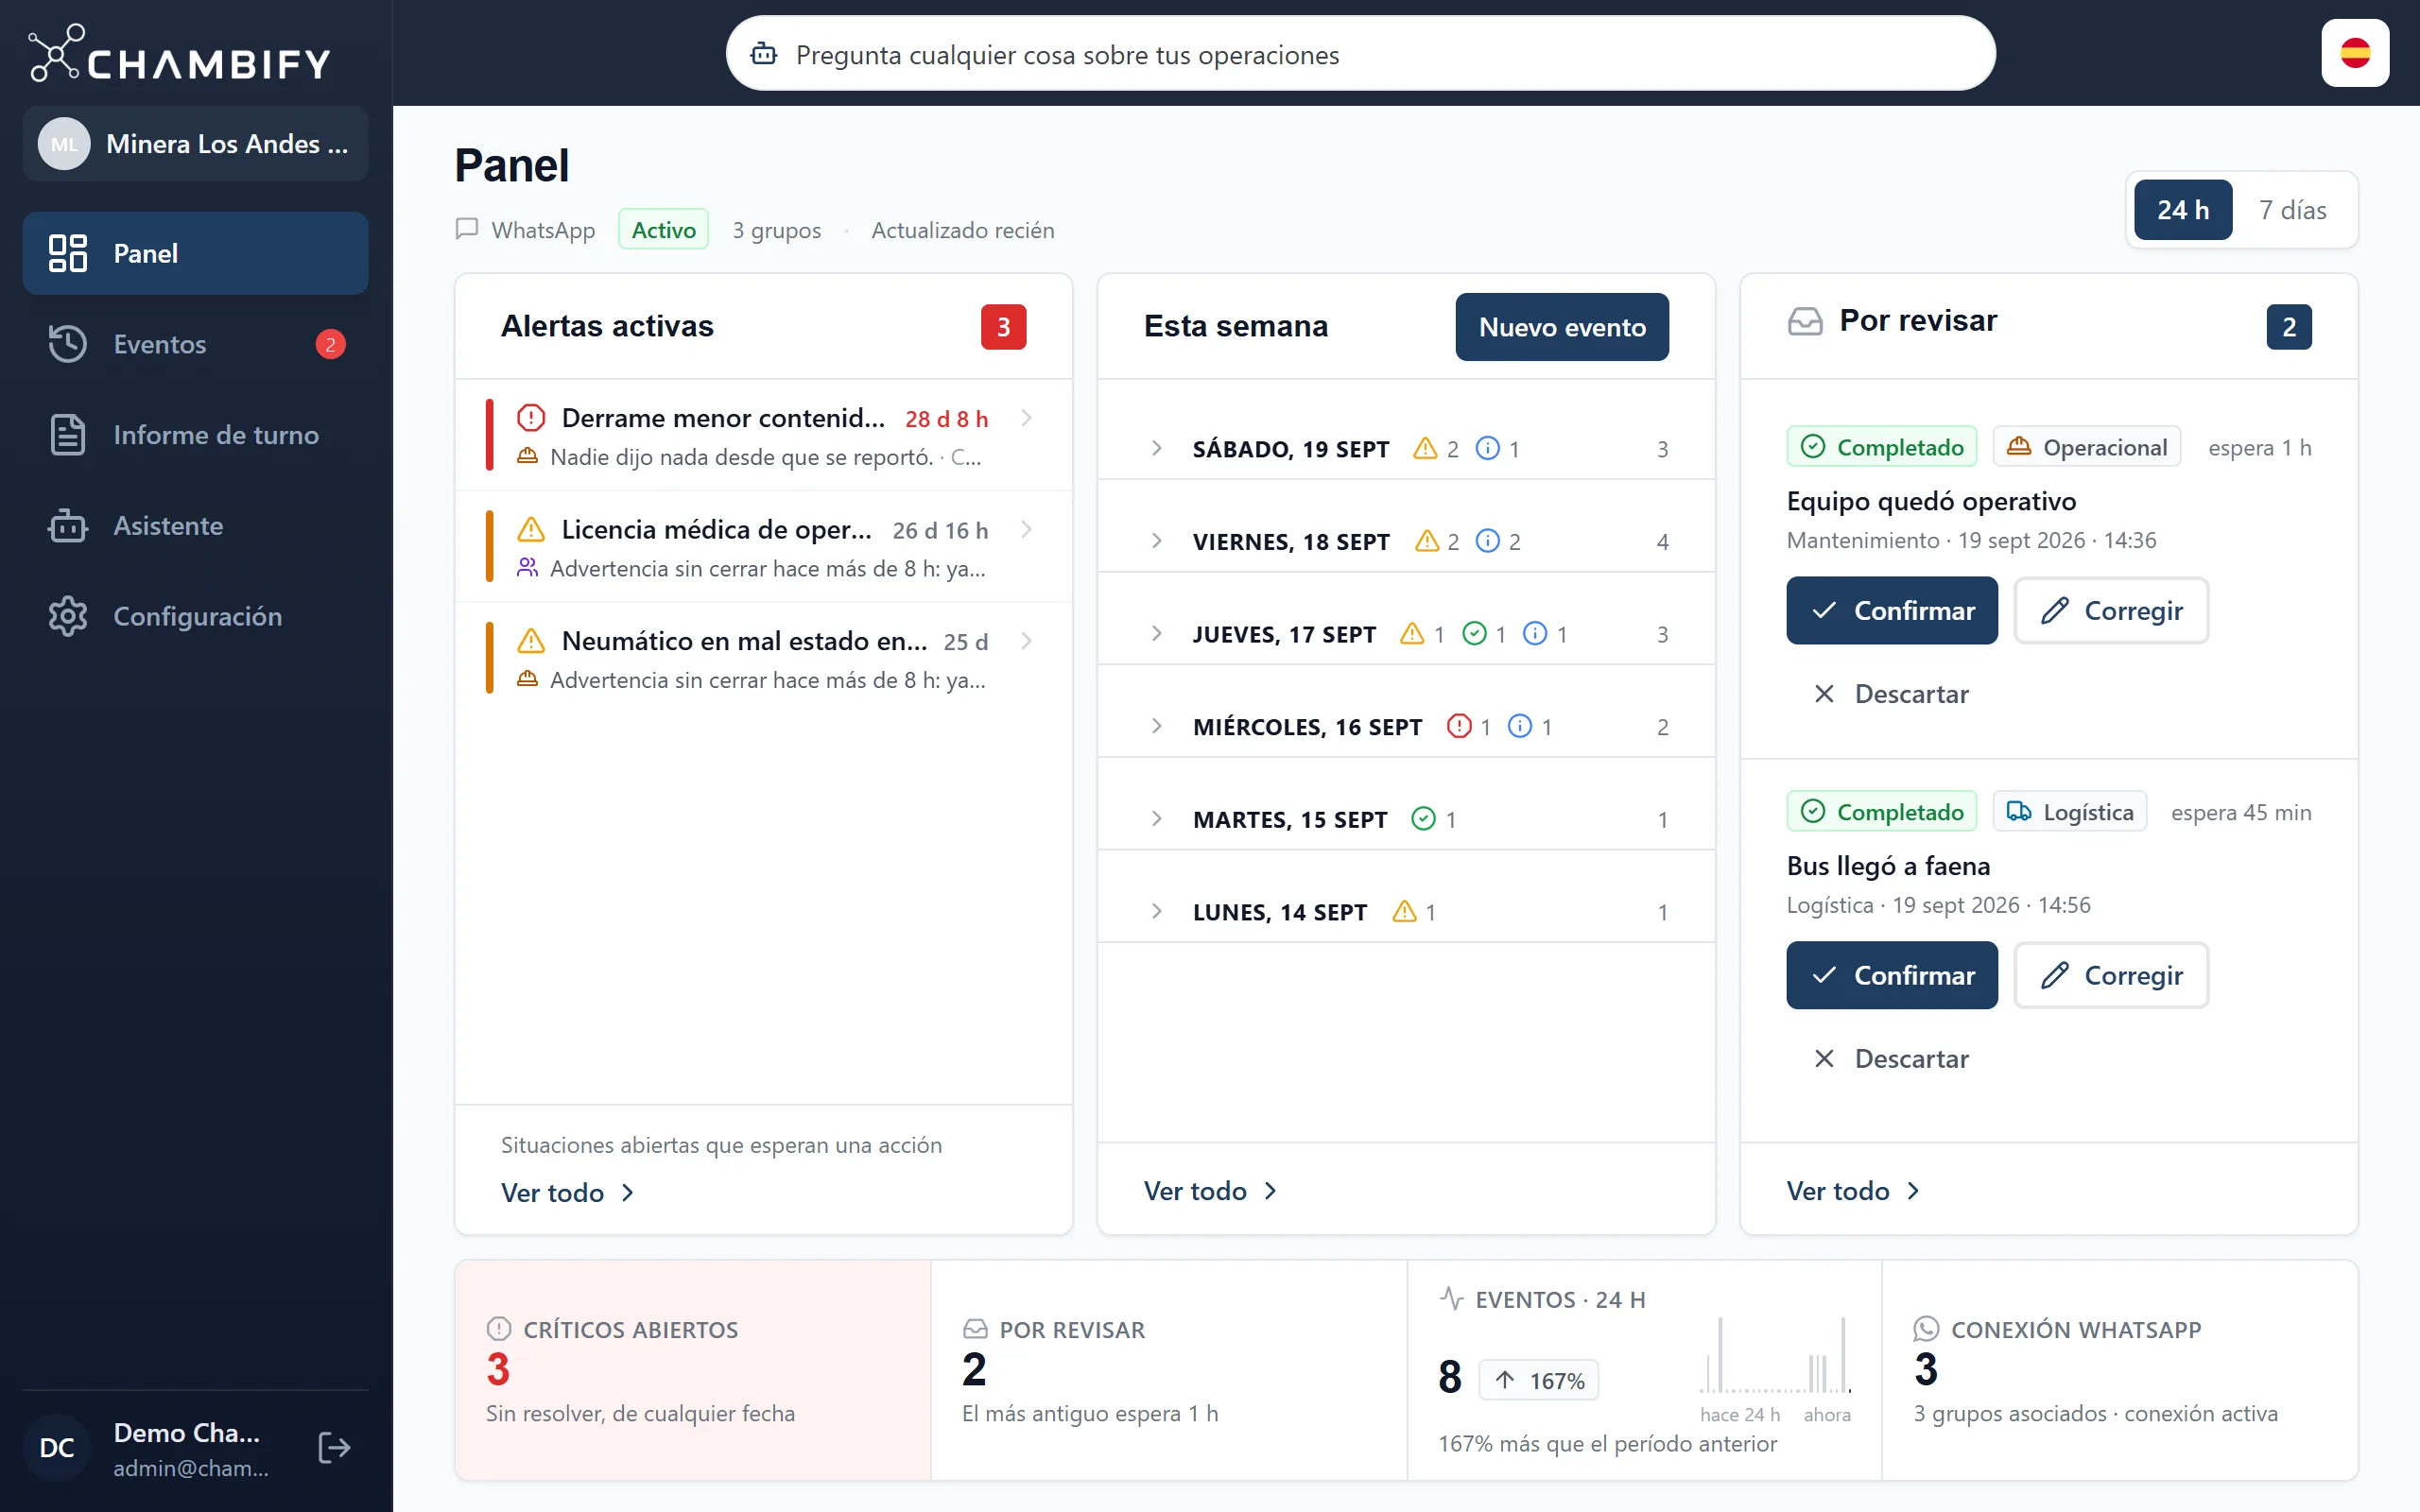The image size is (2420, 1512).
Task: Discard the Equipo quedó operativo event
Action: click(x=1891, y=694)
